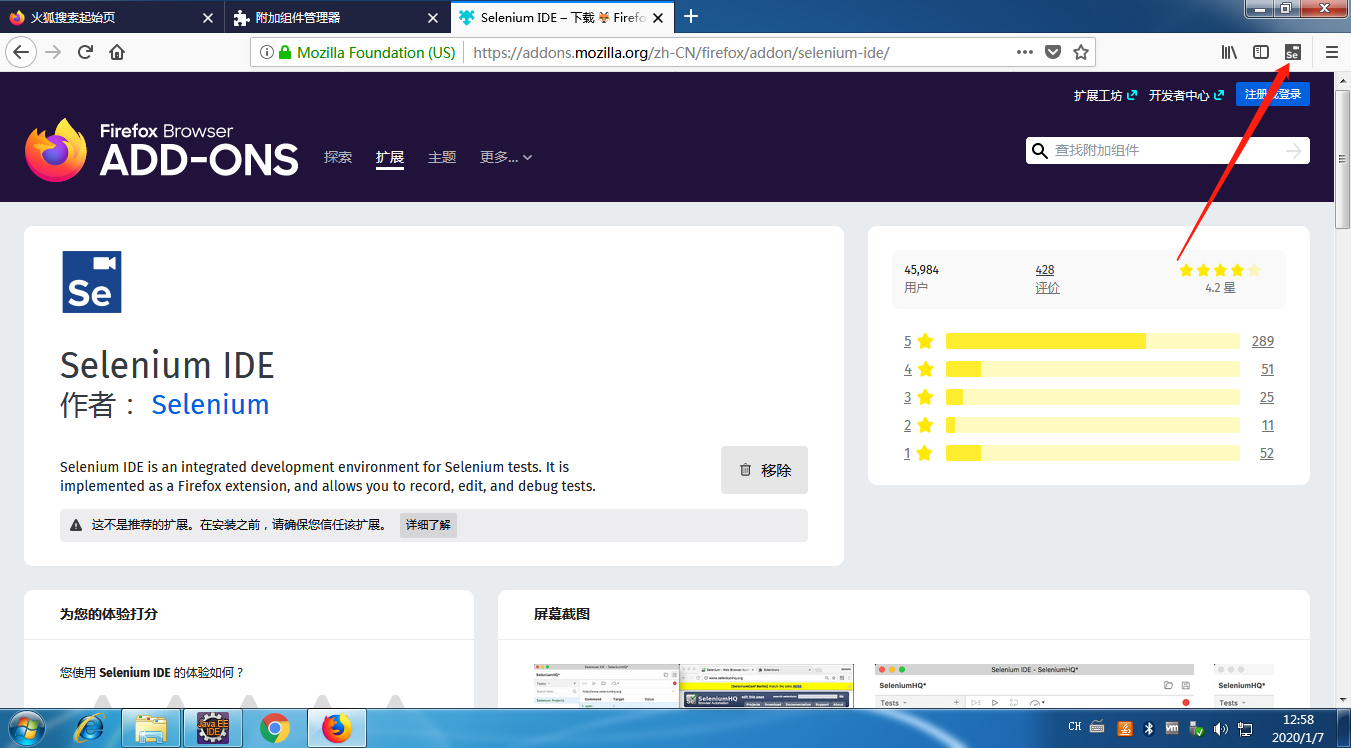Open the 51 four-star reviews count
Image resolution: width=1351 pixels, height=748 pixels.
tap(1267, 369)
